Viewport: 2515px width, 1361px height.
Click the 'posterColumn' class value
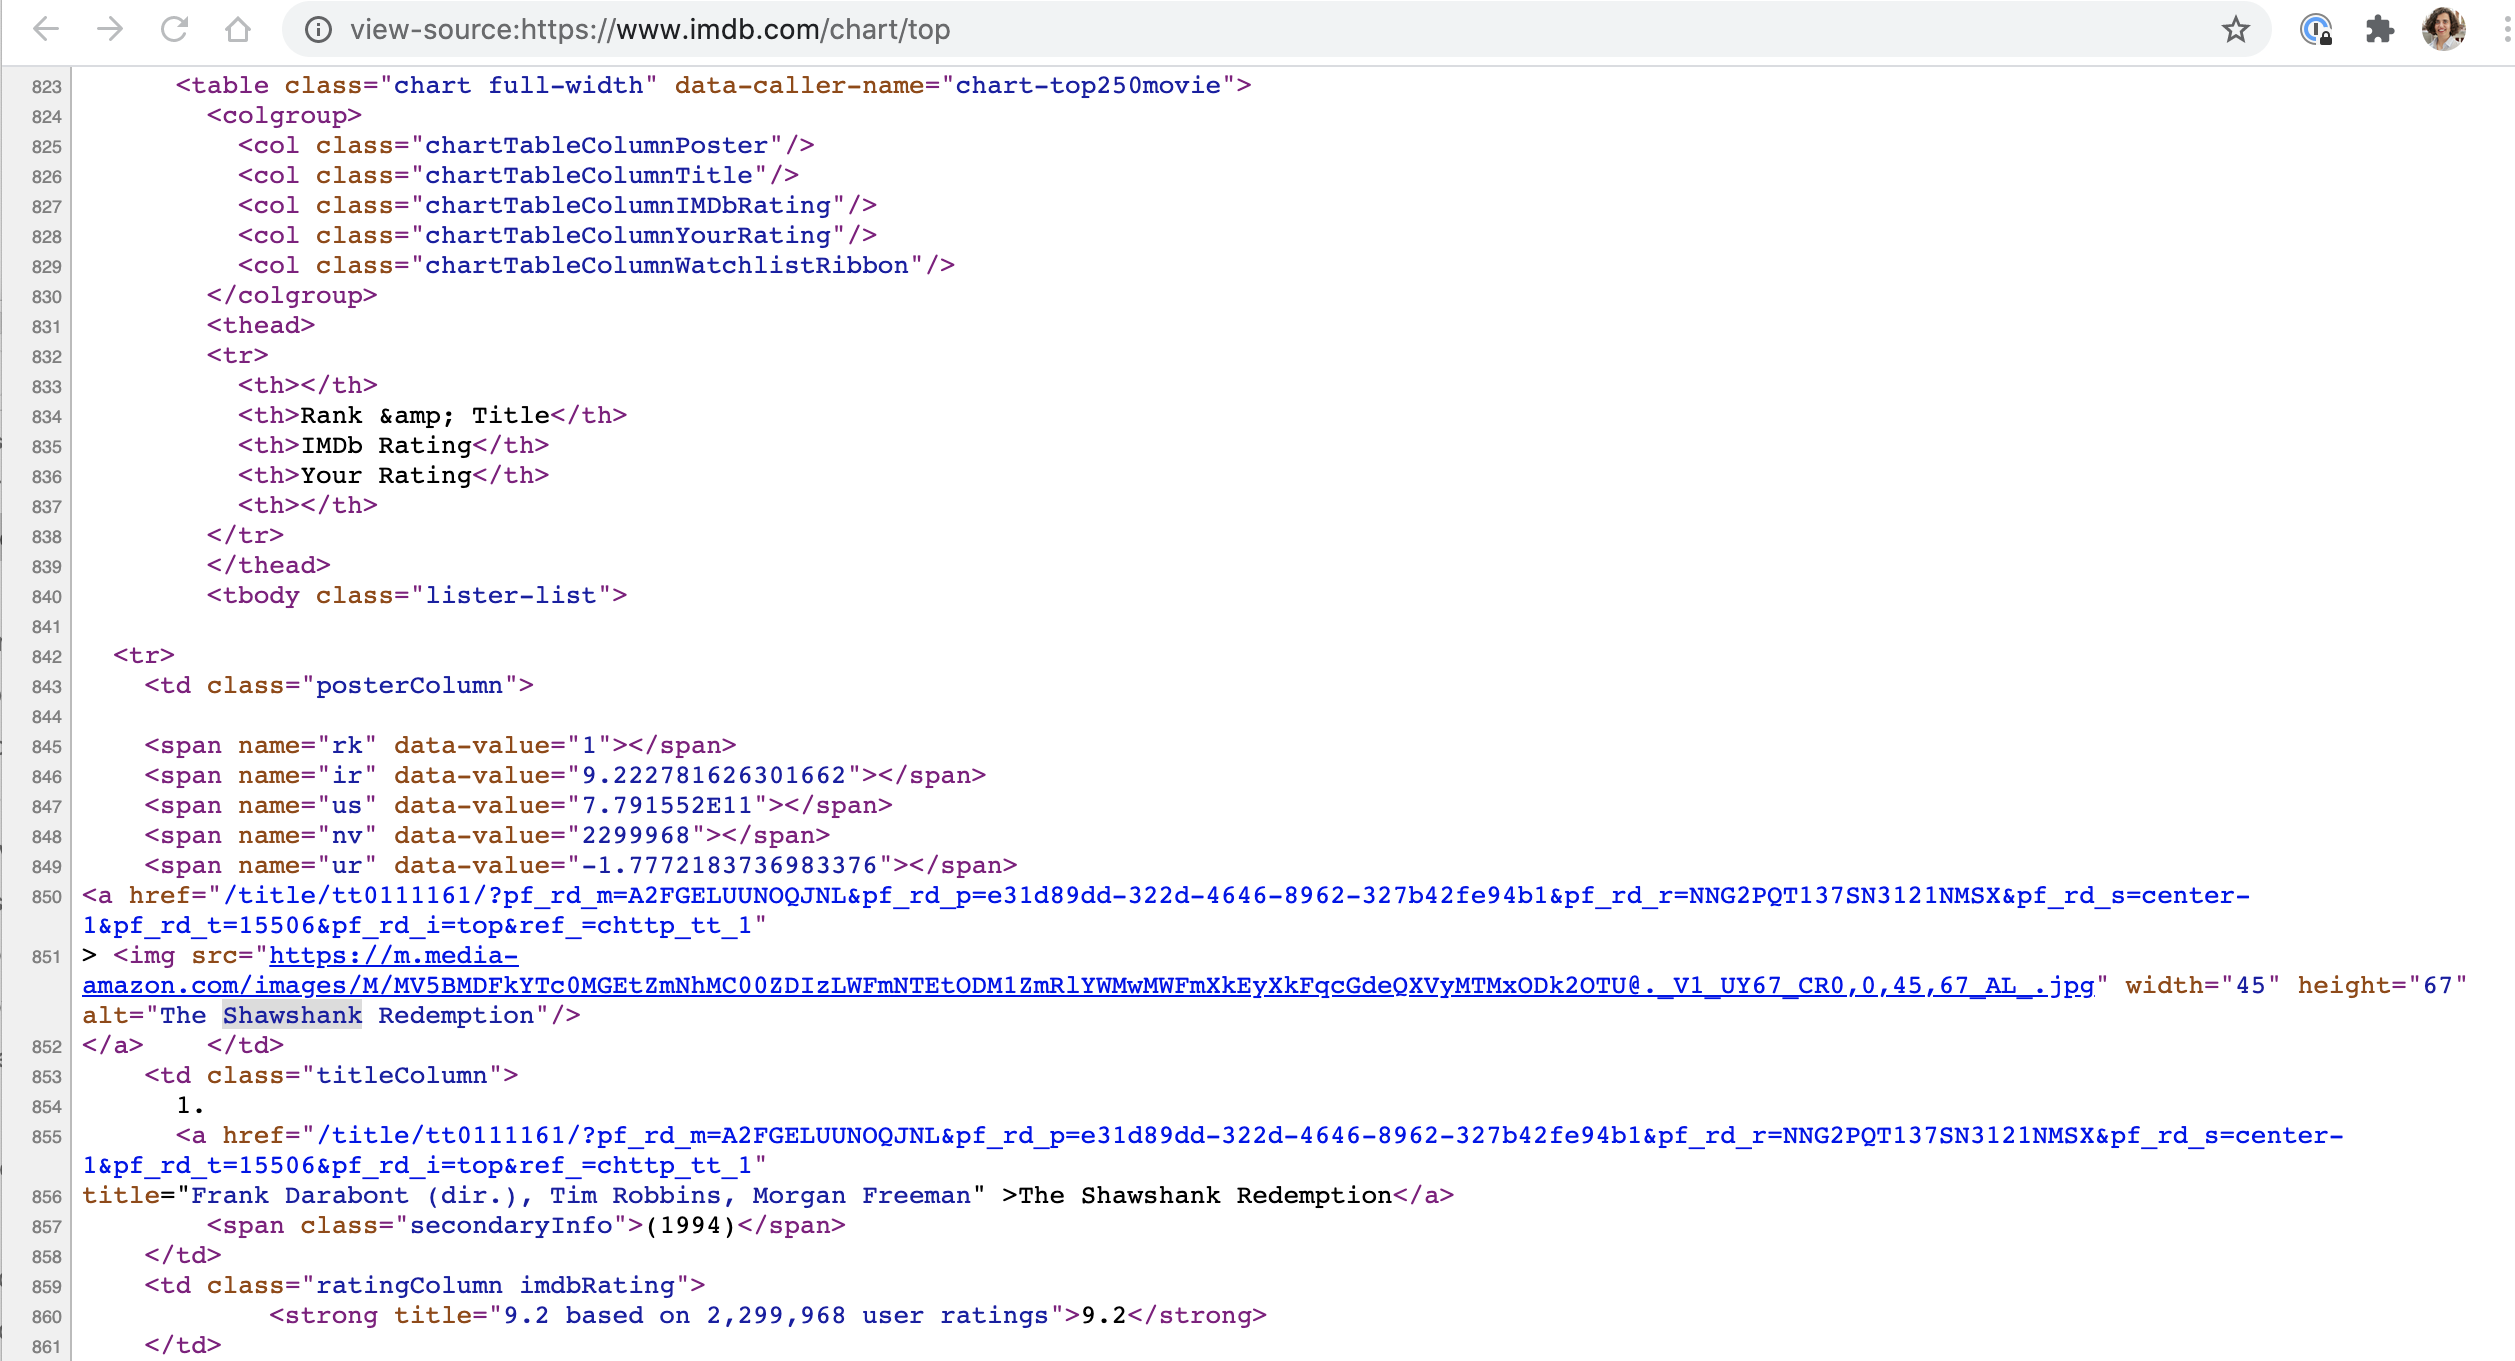[409, 686]
